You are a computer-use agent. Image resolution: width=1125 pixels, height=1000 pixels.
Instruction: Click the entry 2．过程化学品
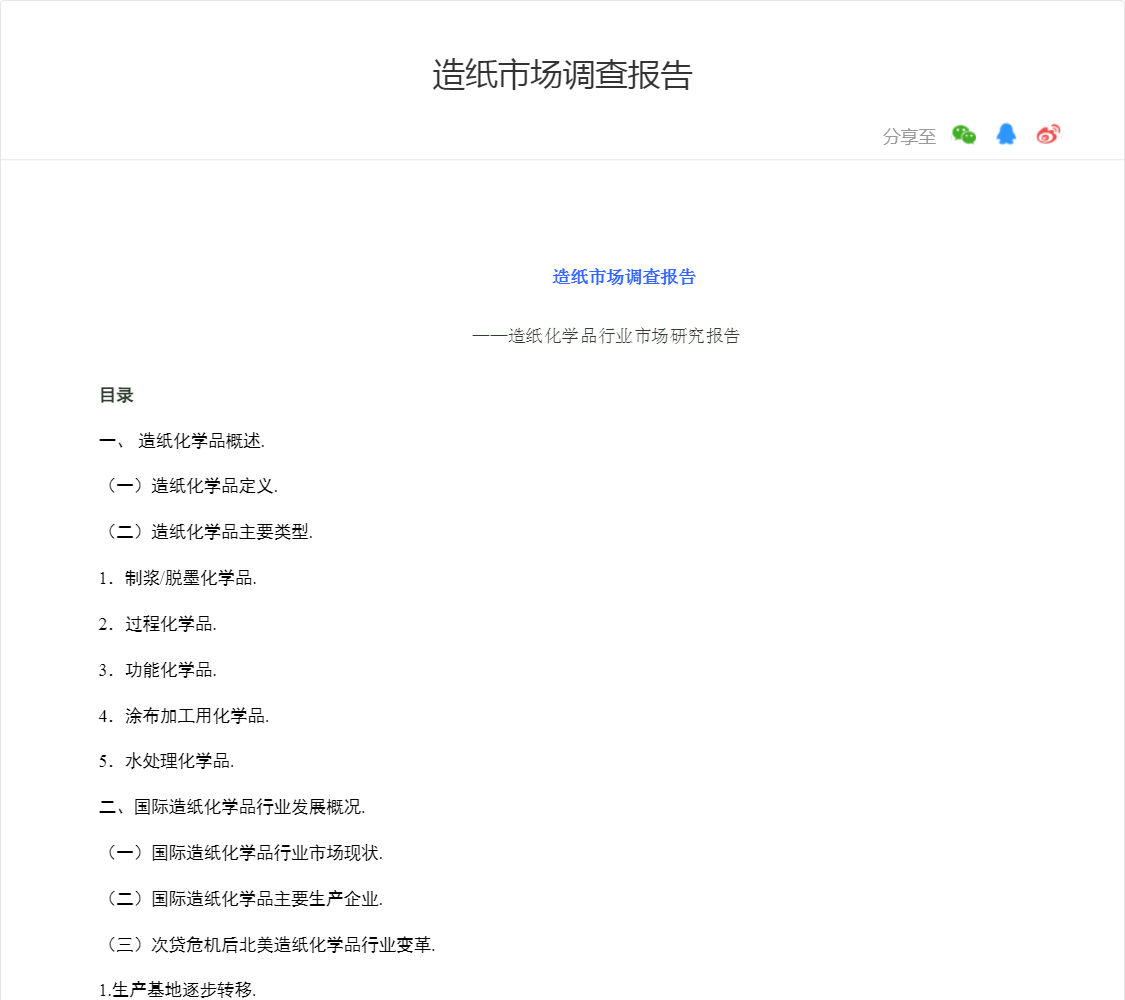click(x=158, y=624)
